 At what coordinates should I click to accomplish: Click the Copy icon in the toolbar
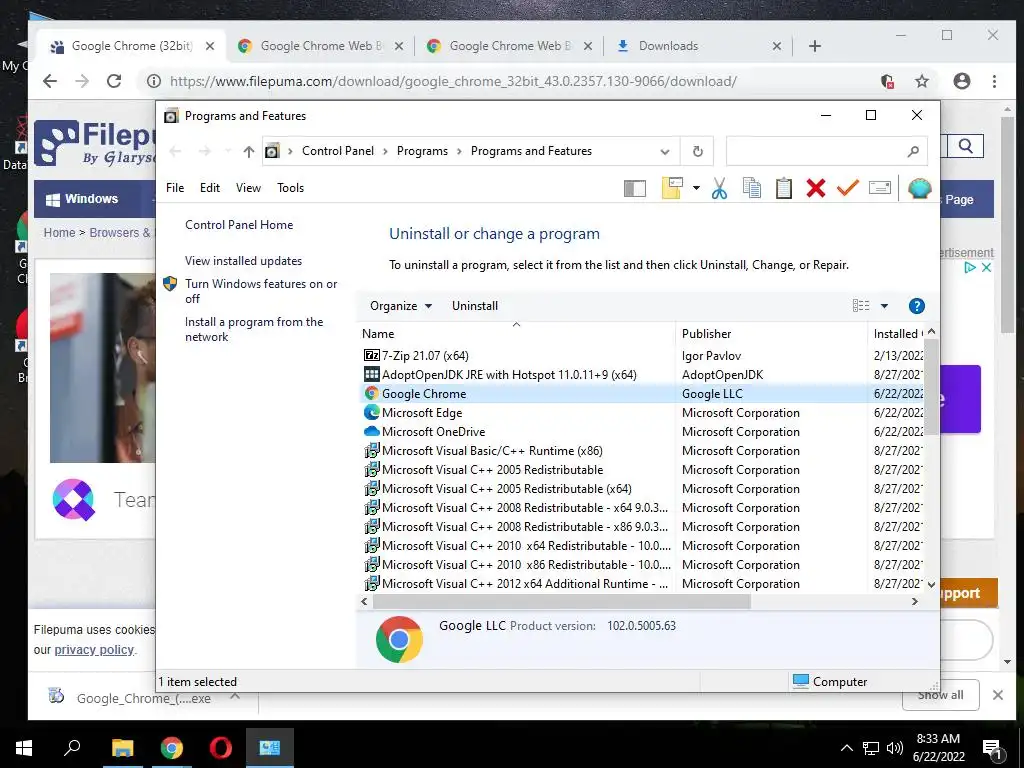(x=752, y=188)
